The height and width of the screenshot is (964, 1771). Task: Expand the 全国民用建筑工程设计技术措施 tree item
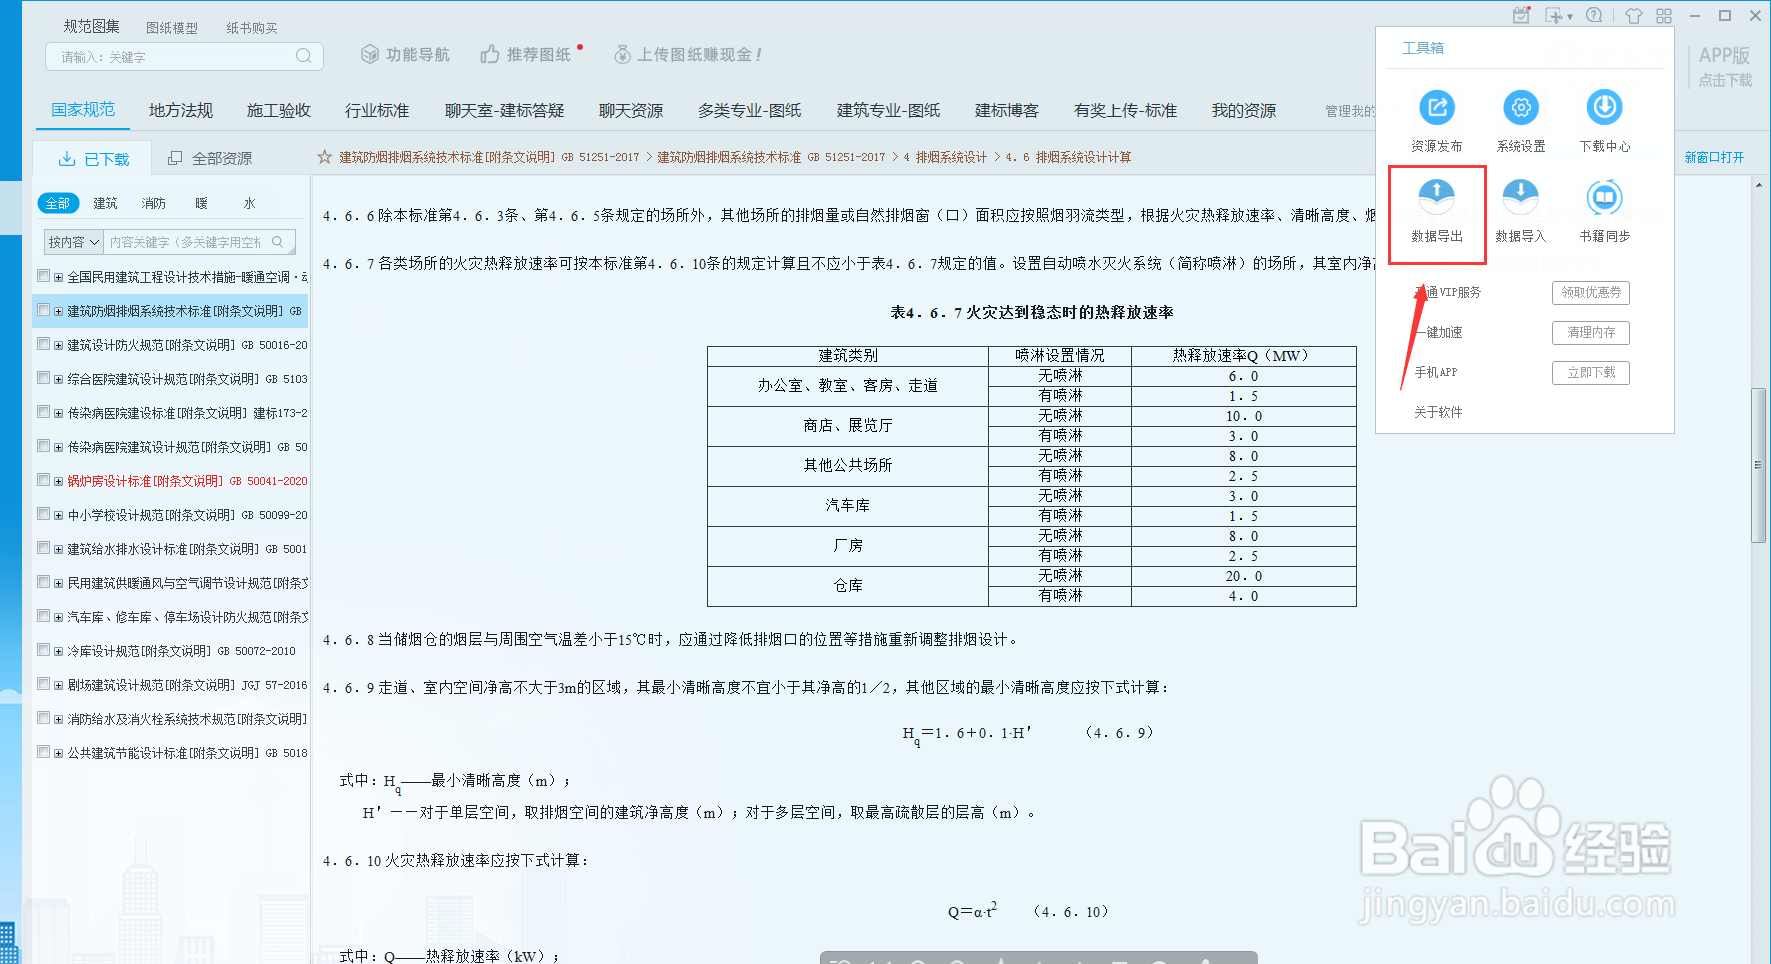pyautogui.click(x=57, y=276)
